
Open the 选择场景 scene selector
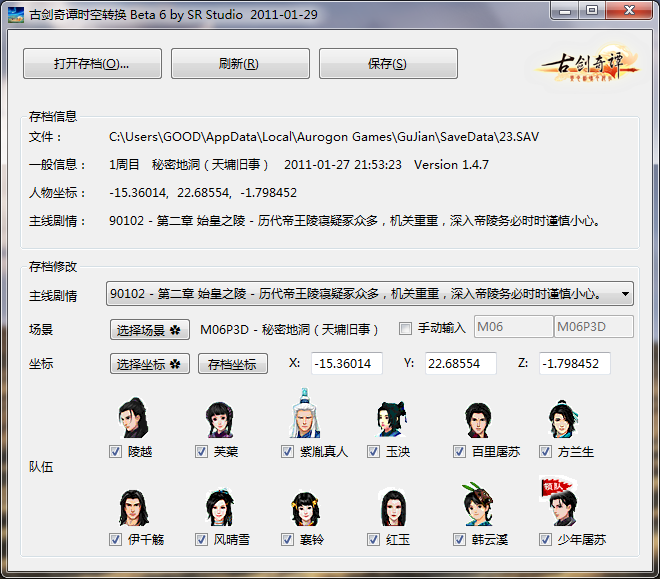[149, 329]
